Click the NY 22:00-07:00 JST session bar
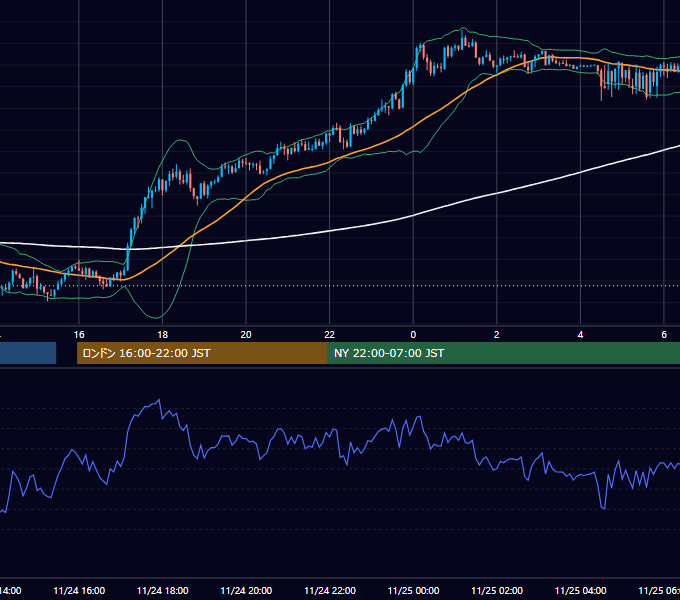Screen dimensions: 680x600 [x=504, y=353]
